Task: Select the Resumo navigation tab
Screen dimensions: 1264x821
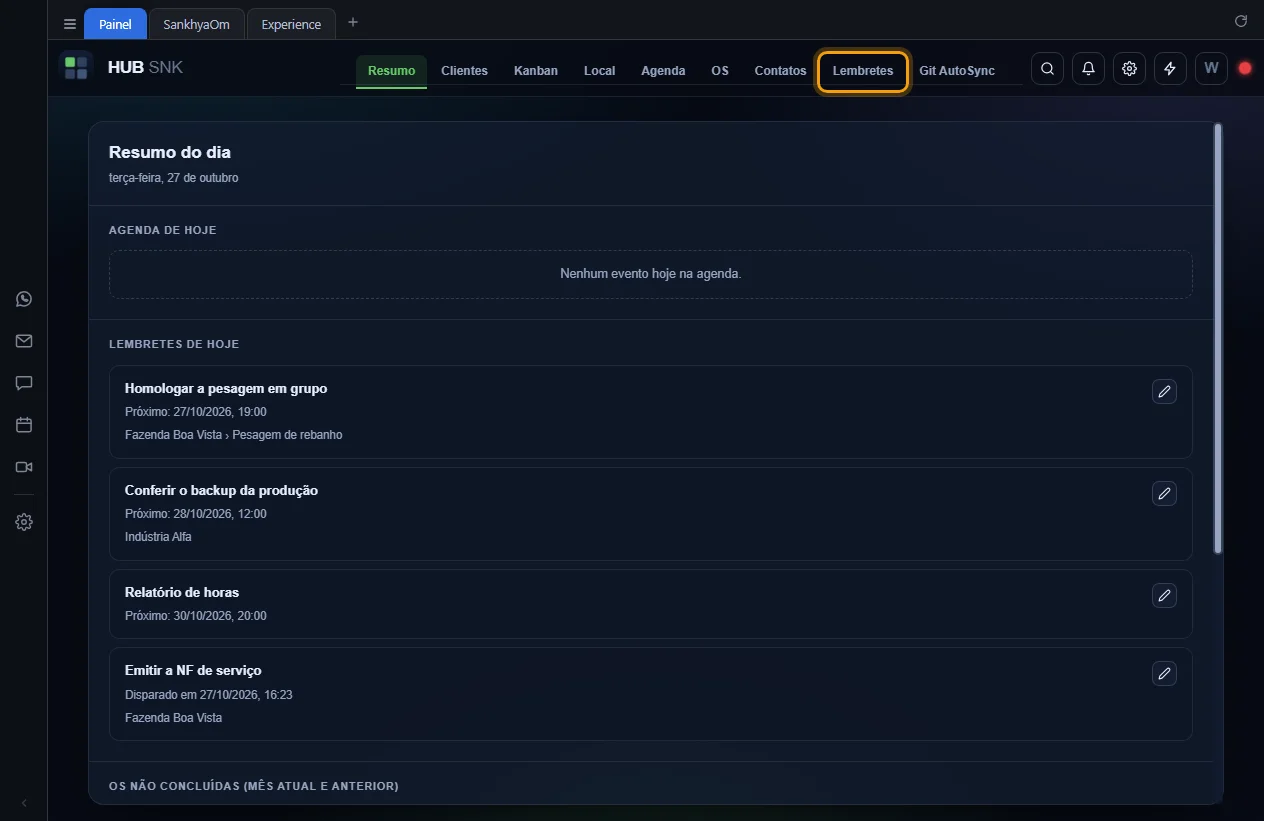Action: tap(391, 71)
